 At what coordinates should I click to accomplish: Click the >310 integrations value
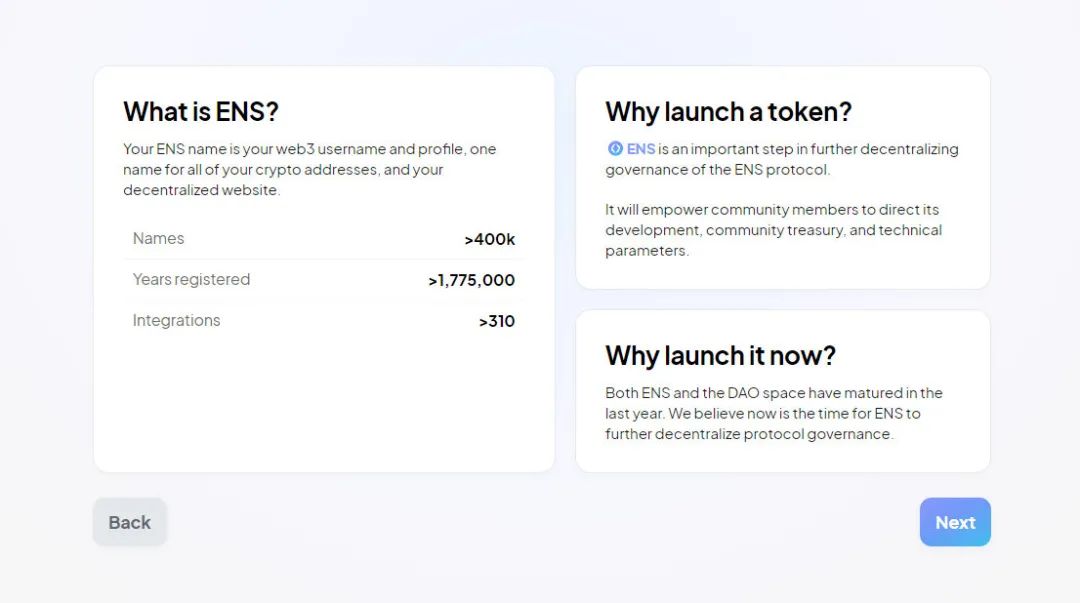[x=497, y=321]
